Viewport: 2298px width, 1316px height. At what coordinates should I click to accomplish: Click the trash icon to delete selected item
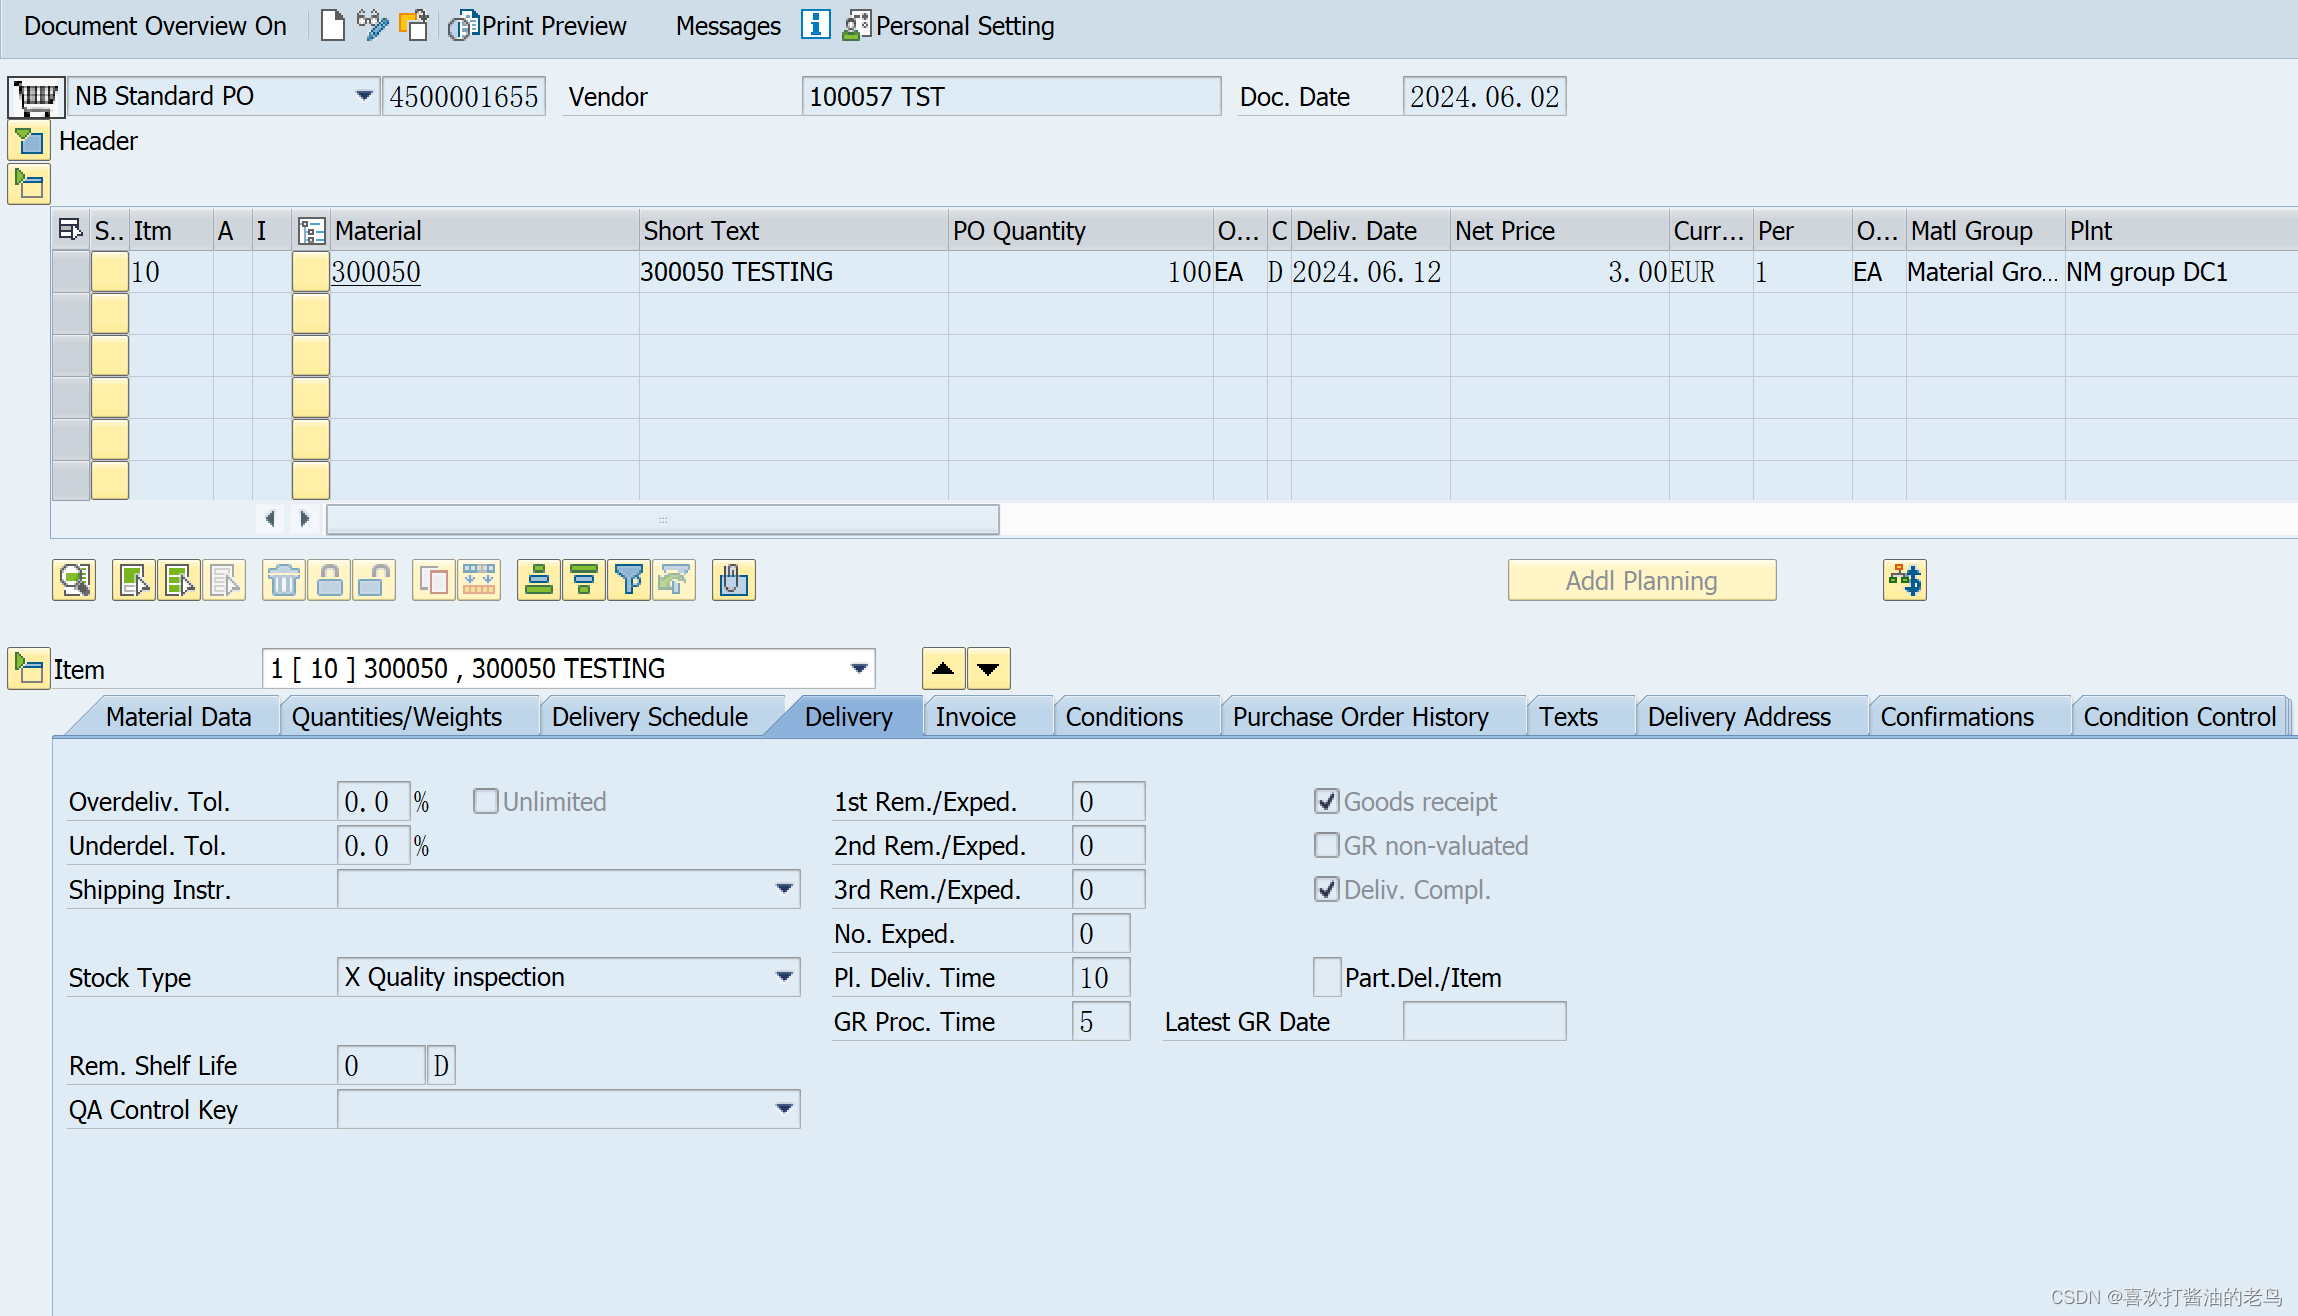283,580
